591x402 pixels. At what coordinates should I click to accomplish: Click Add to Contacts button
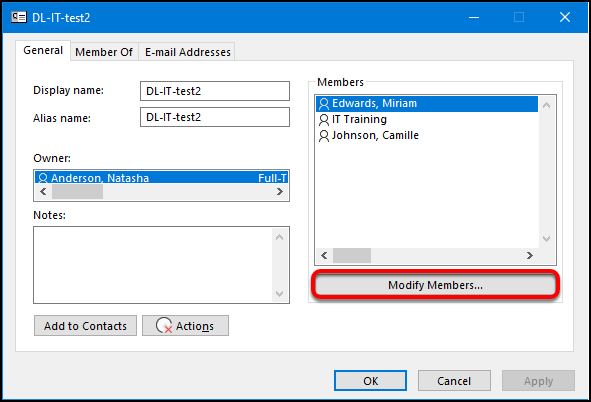[x=86, y=326]
